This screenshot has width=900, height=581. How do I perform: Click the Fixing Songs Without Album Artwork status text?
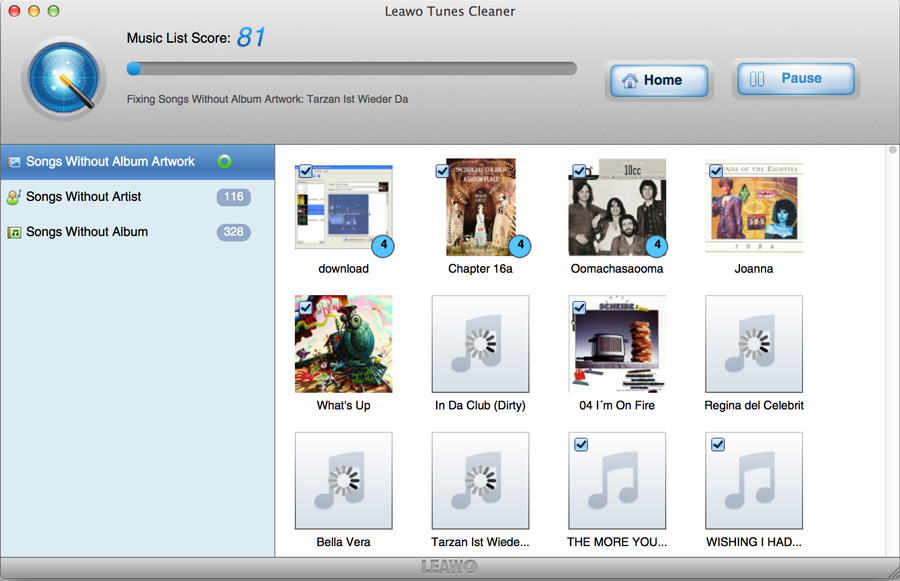click(267, 99)
